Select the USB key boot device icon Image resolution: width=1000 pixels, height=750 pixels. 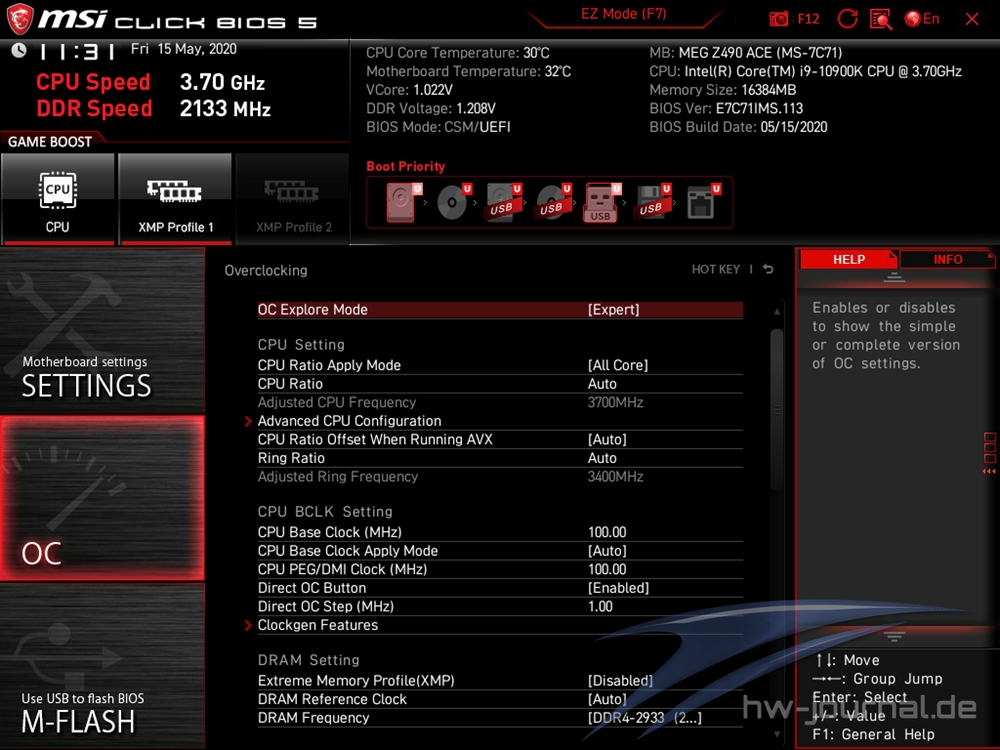pos(601,202)
